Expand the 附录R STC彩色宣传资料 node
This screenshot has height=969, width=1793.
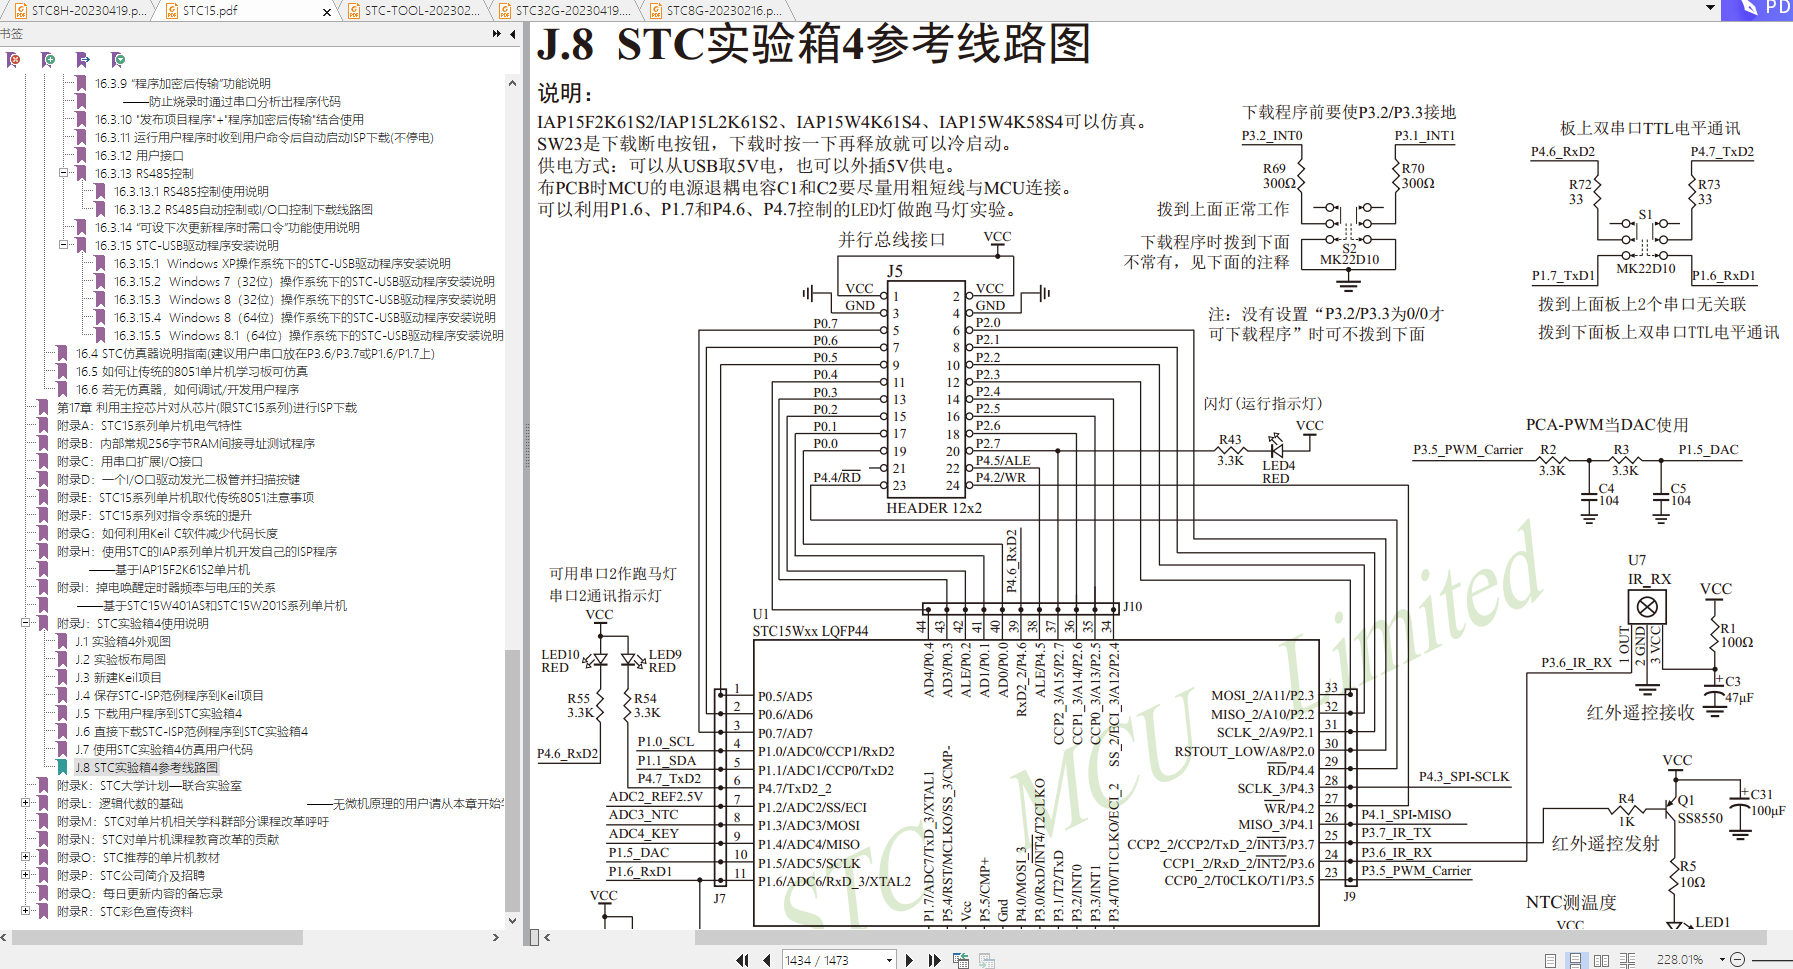[26, 911]
